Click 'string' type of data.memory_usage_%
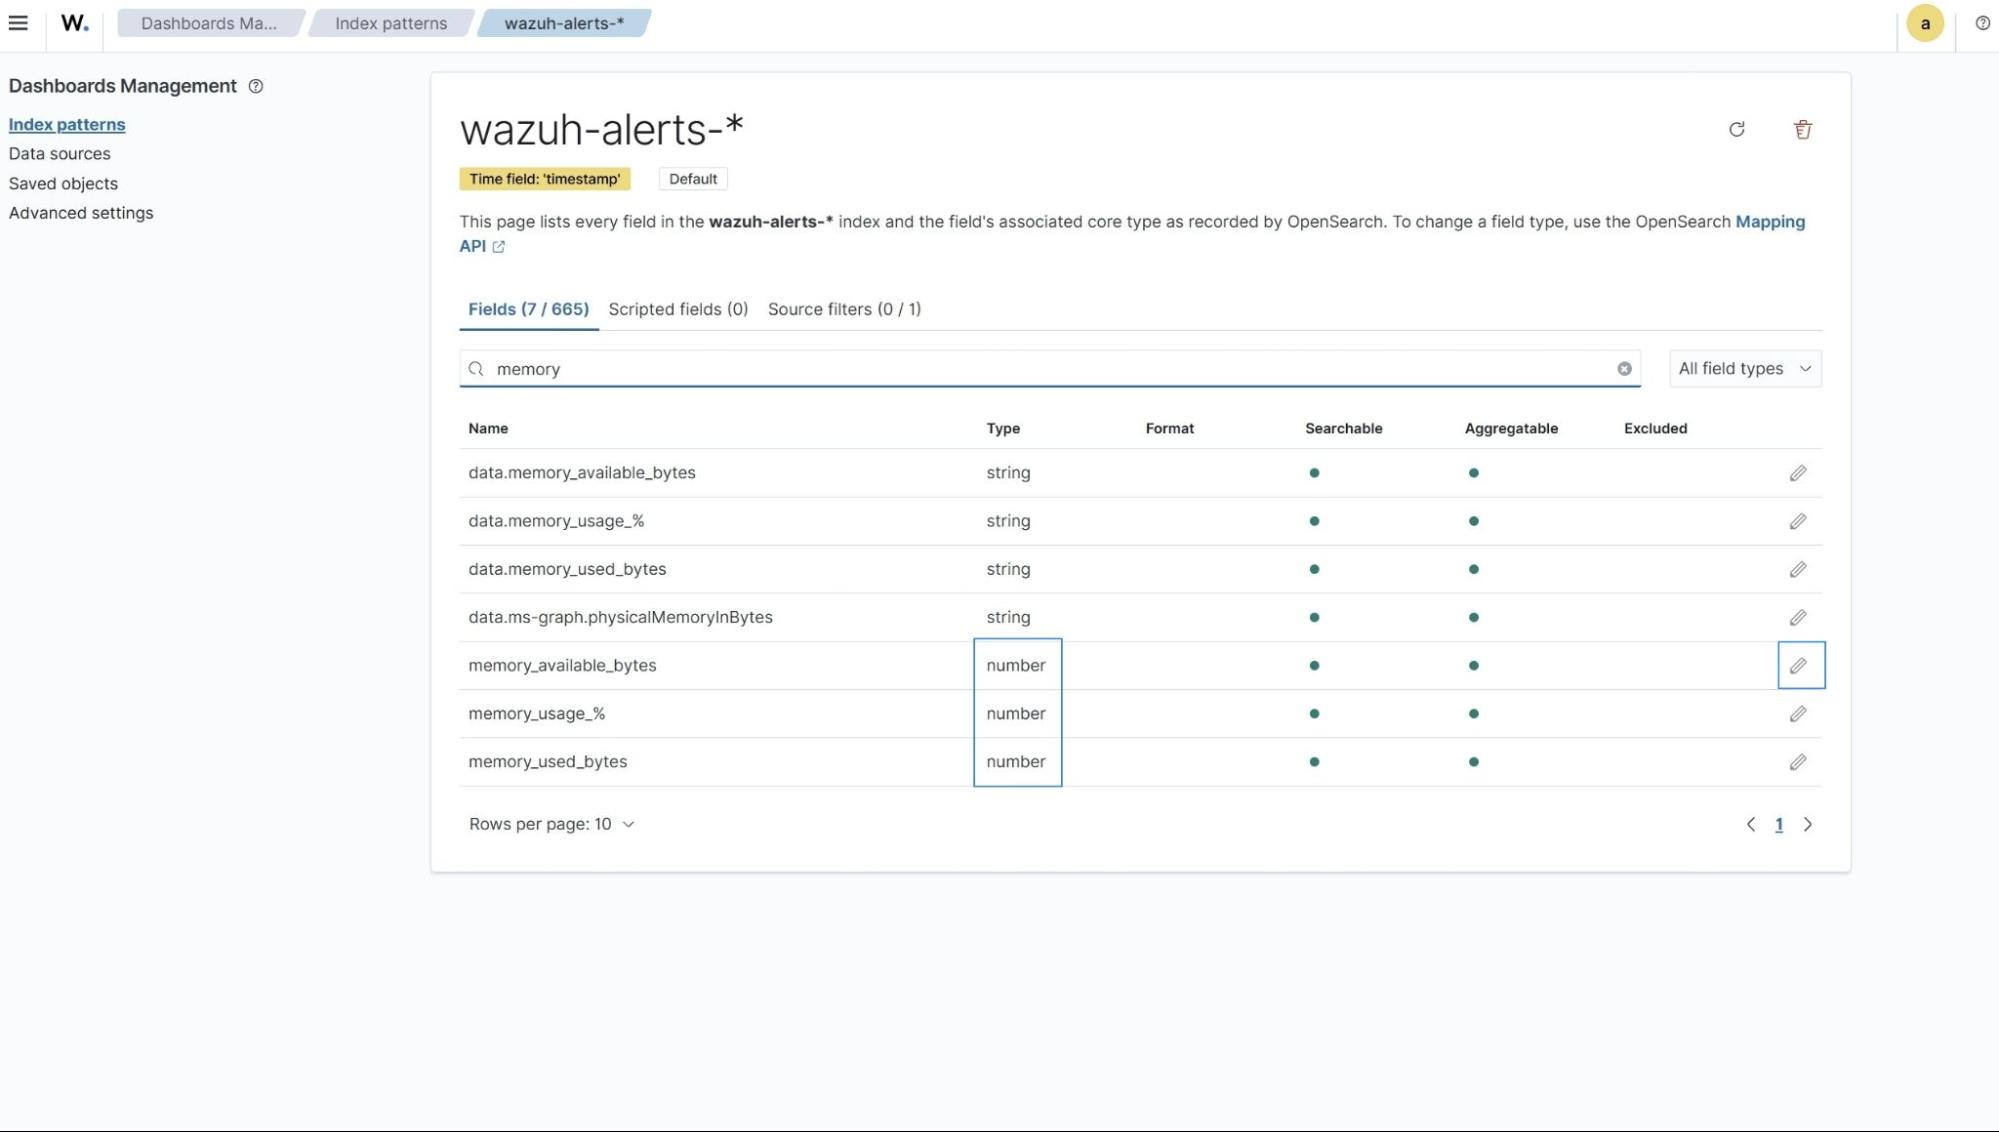The height and width of the screenshot is (1132, 1999). (1008, 521)
